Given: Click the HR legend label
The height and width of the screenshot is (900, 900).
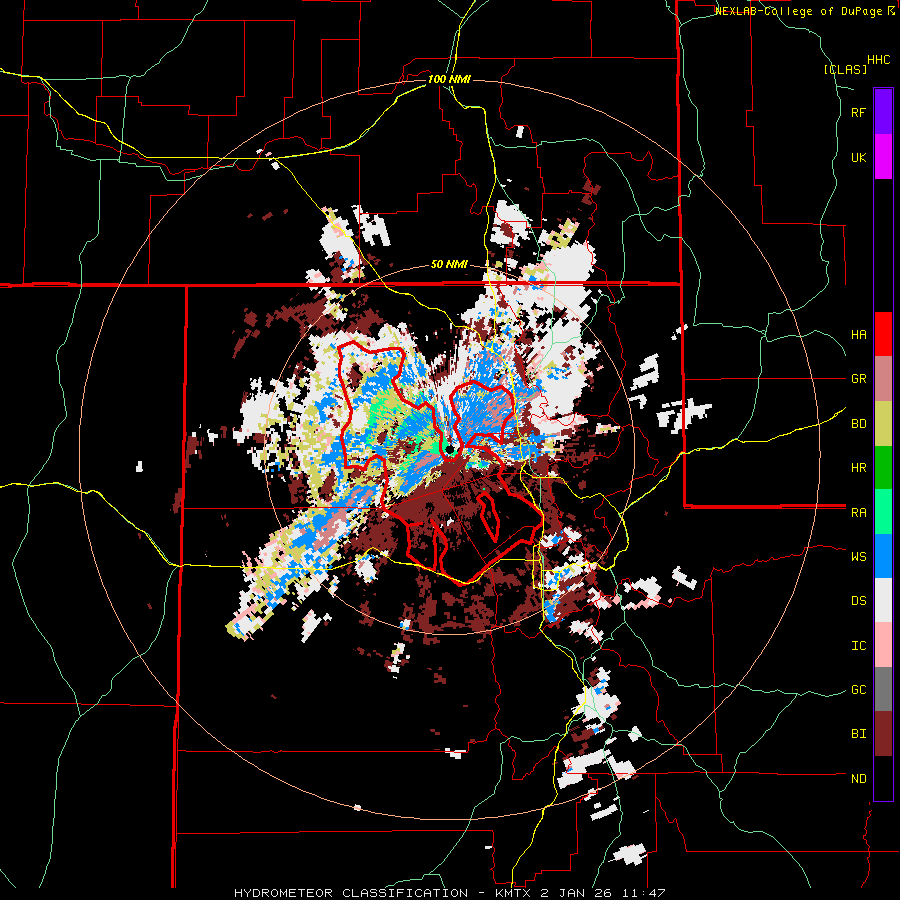Looking at the screenshot, I should [x=858, y=468].
